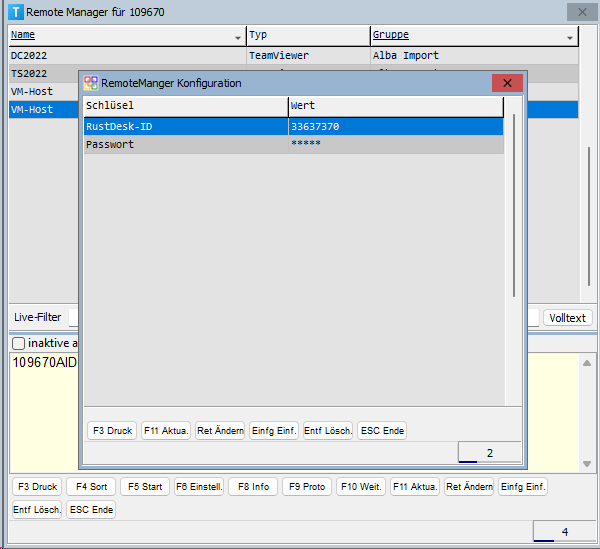This screenshot has width=600, height=549.
Task: Click the Wert column header
Action: (x=396, y=106)
